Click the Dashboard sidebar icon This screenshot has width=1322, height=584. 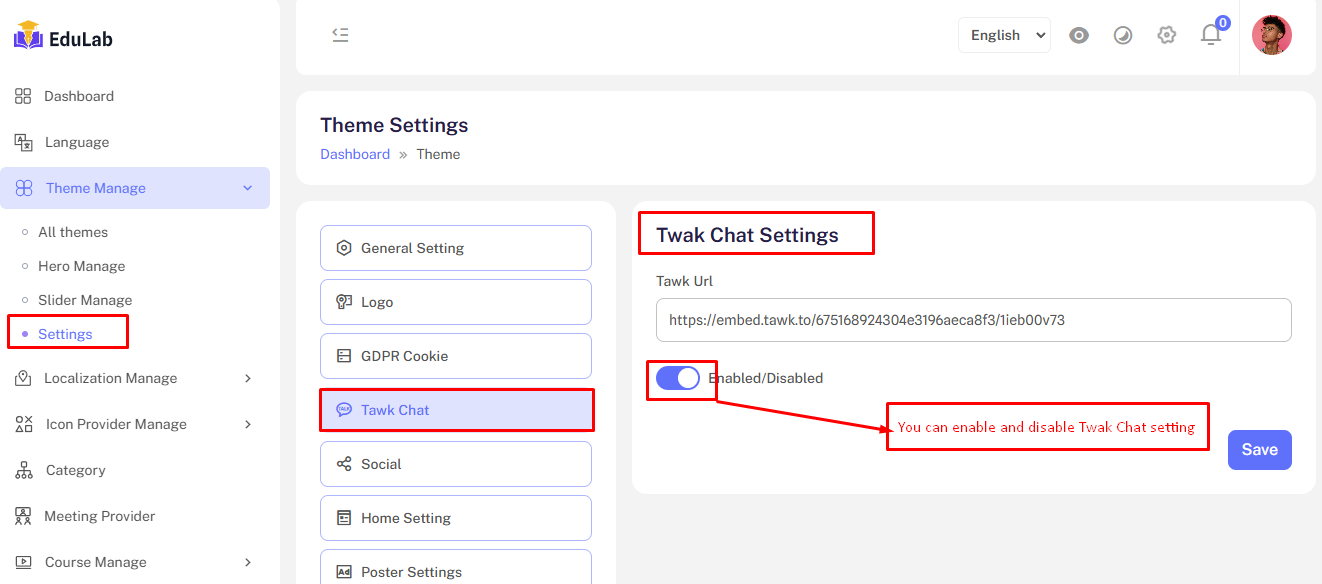(x=23, y=96)
